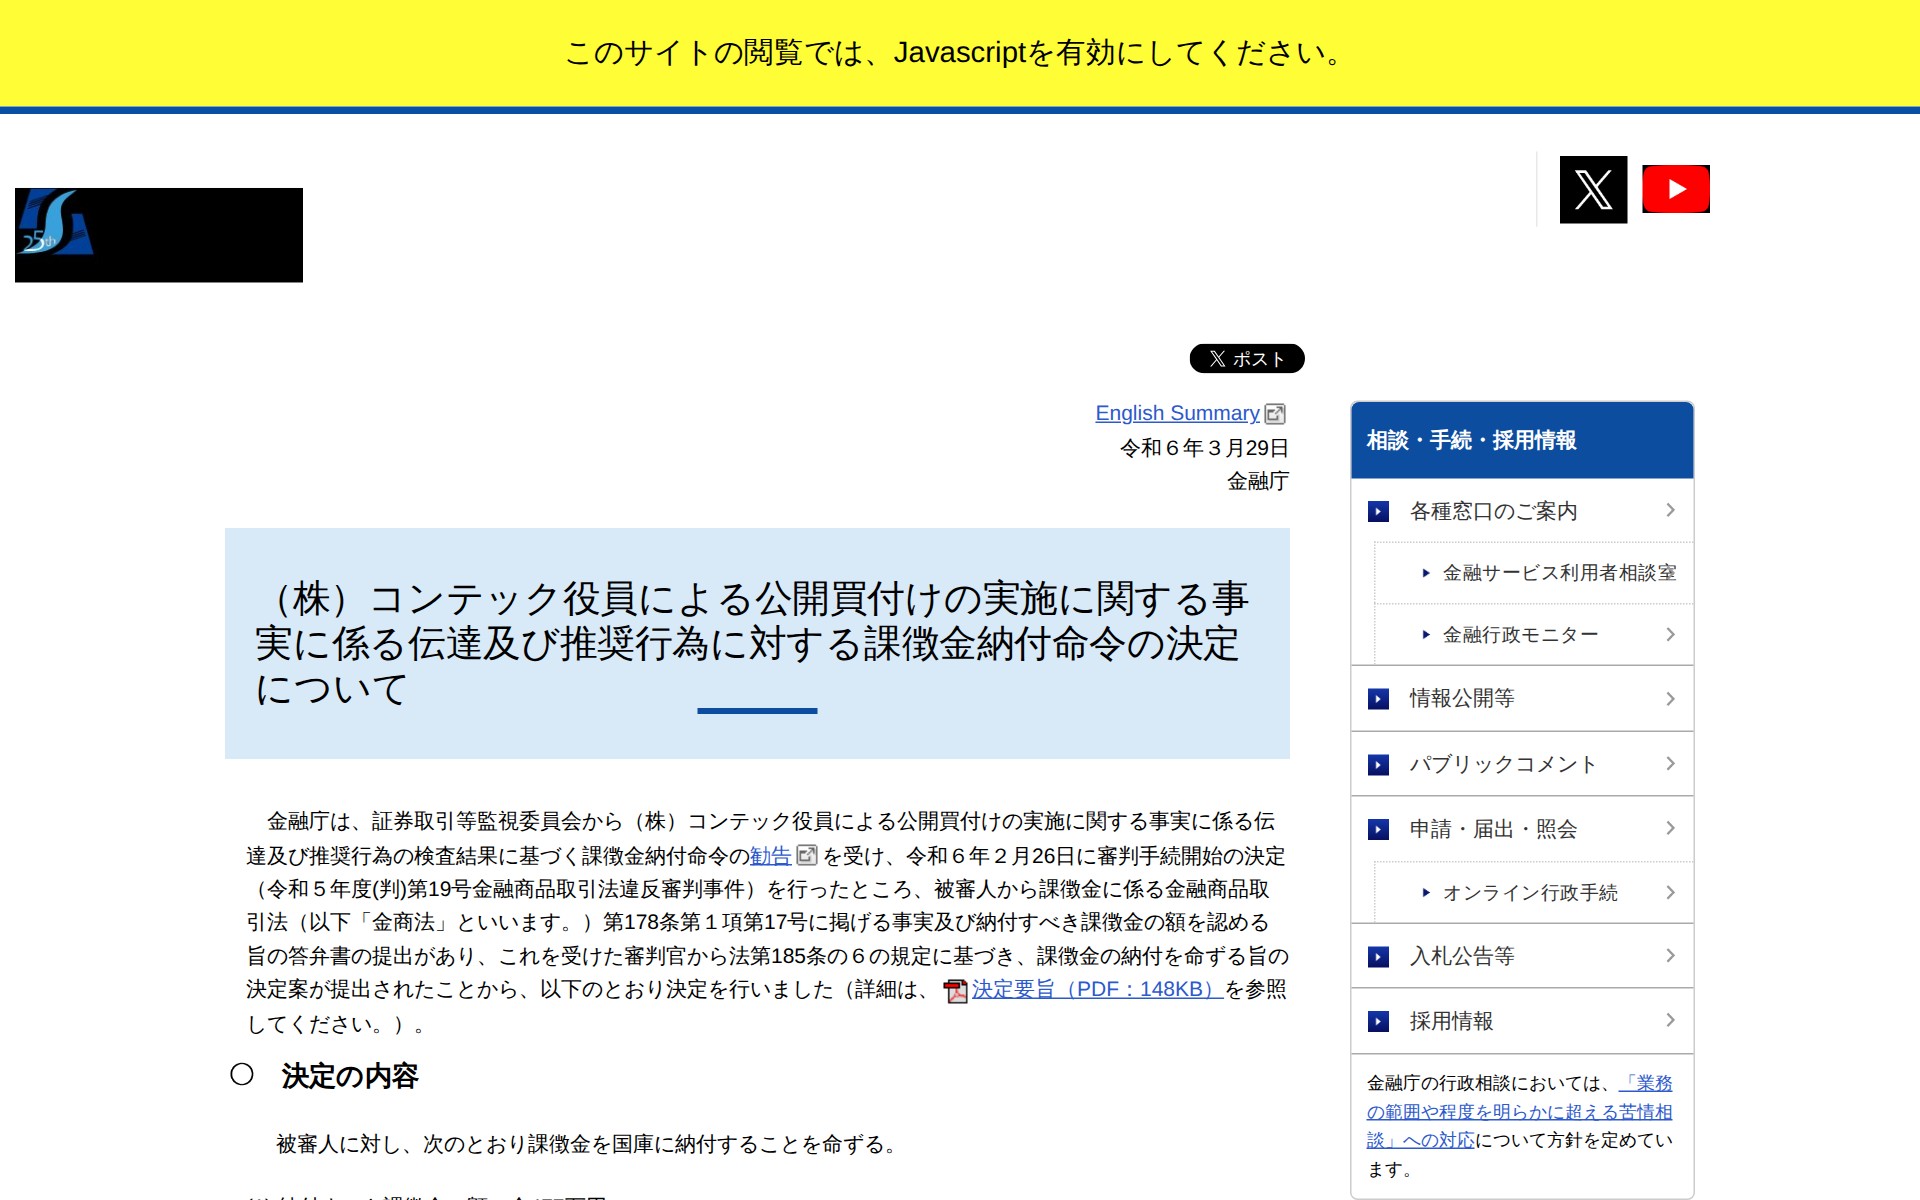Click the external-link icon beside English Summary
1920x1200 pixels.
point(1276,413)
